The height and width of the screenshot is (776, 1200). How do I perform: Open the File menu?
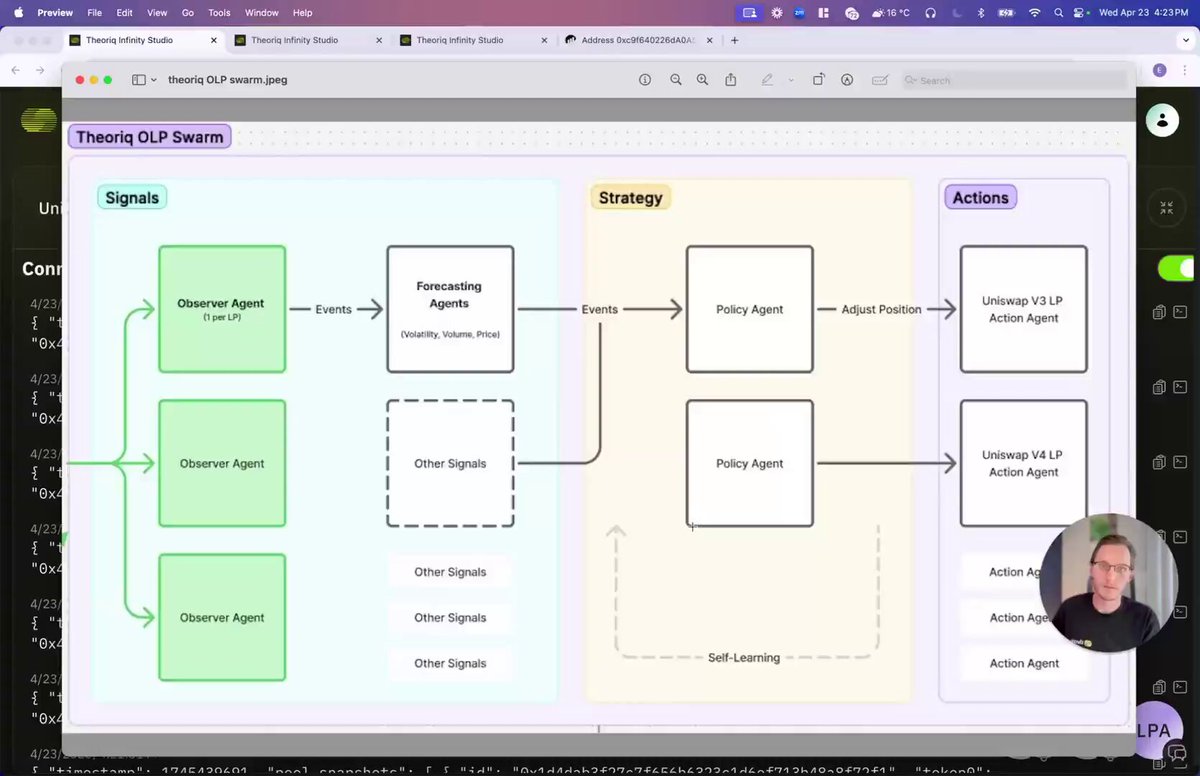[x=95, y=13]
